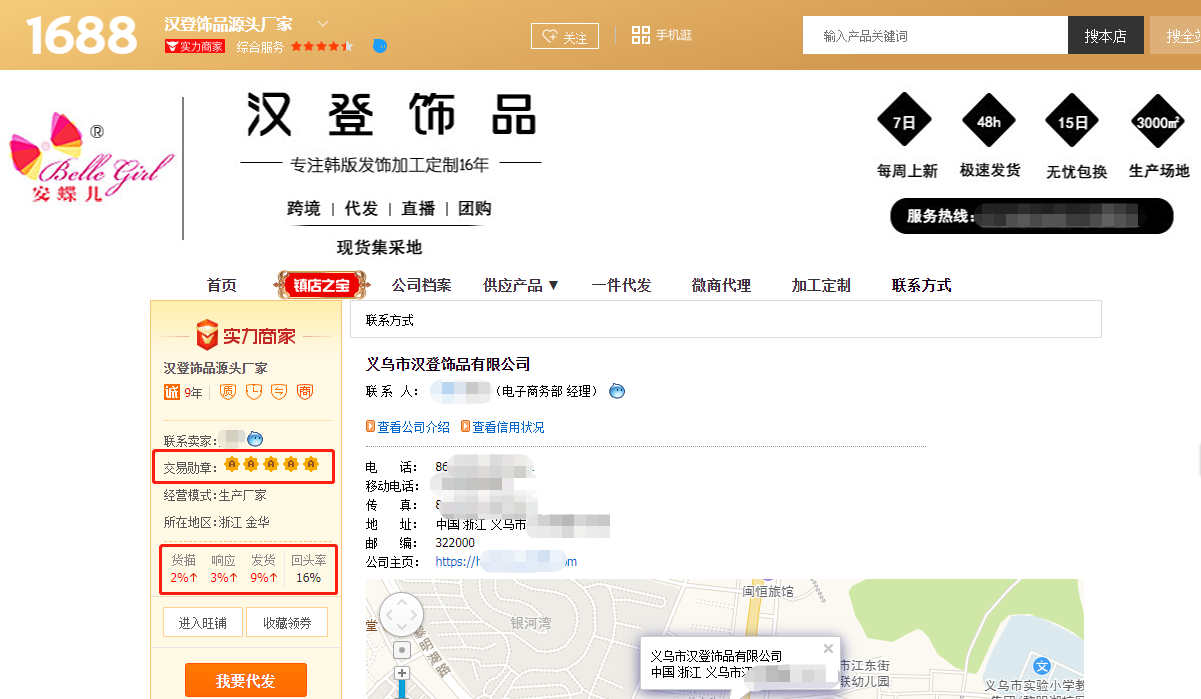
Task: Click the 实力商家 shield logo in sidebar
Action: tap(245, 333)
